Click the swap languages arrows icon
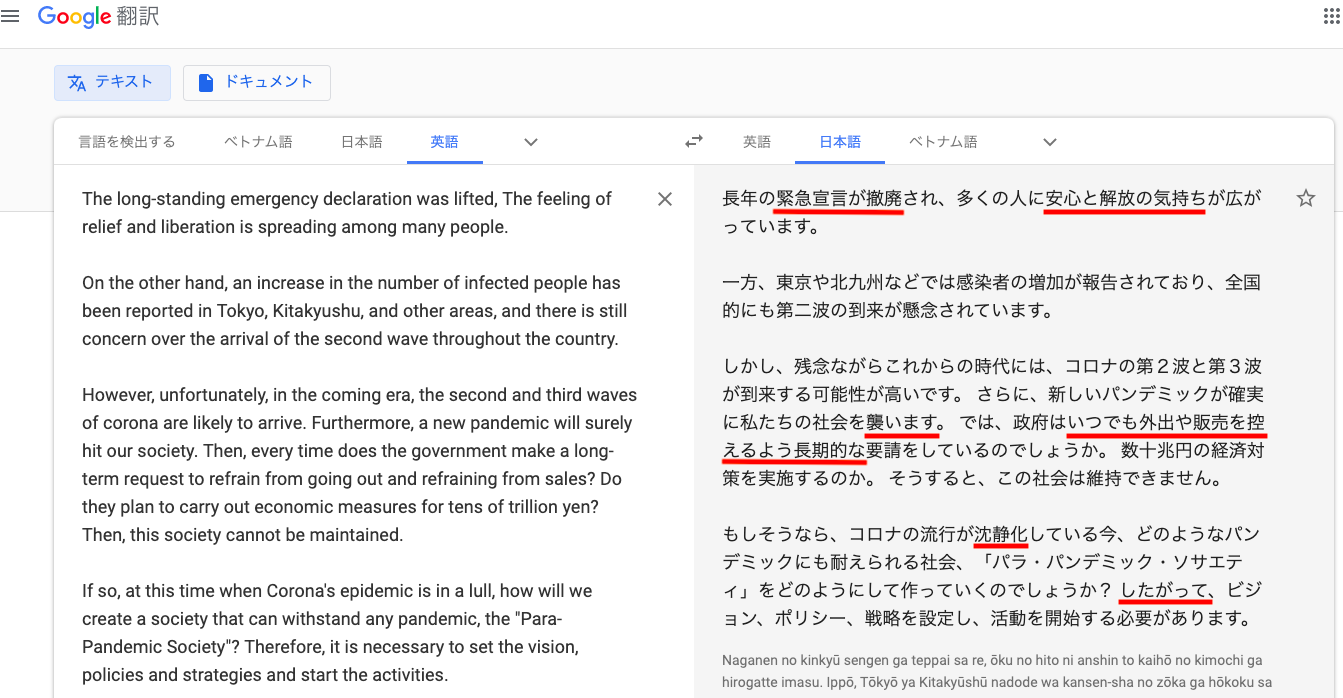 694,141
